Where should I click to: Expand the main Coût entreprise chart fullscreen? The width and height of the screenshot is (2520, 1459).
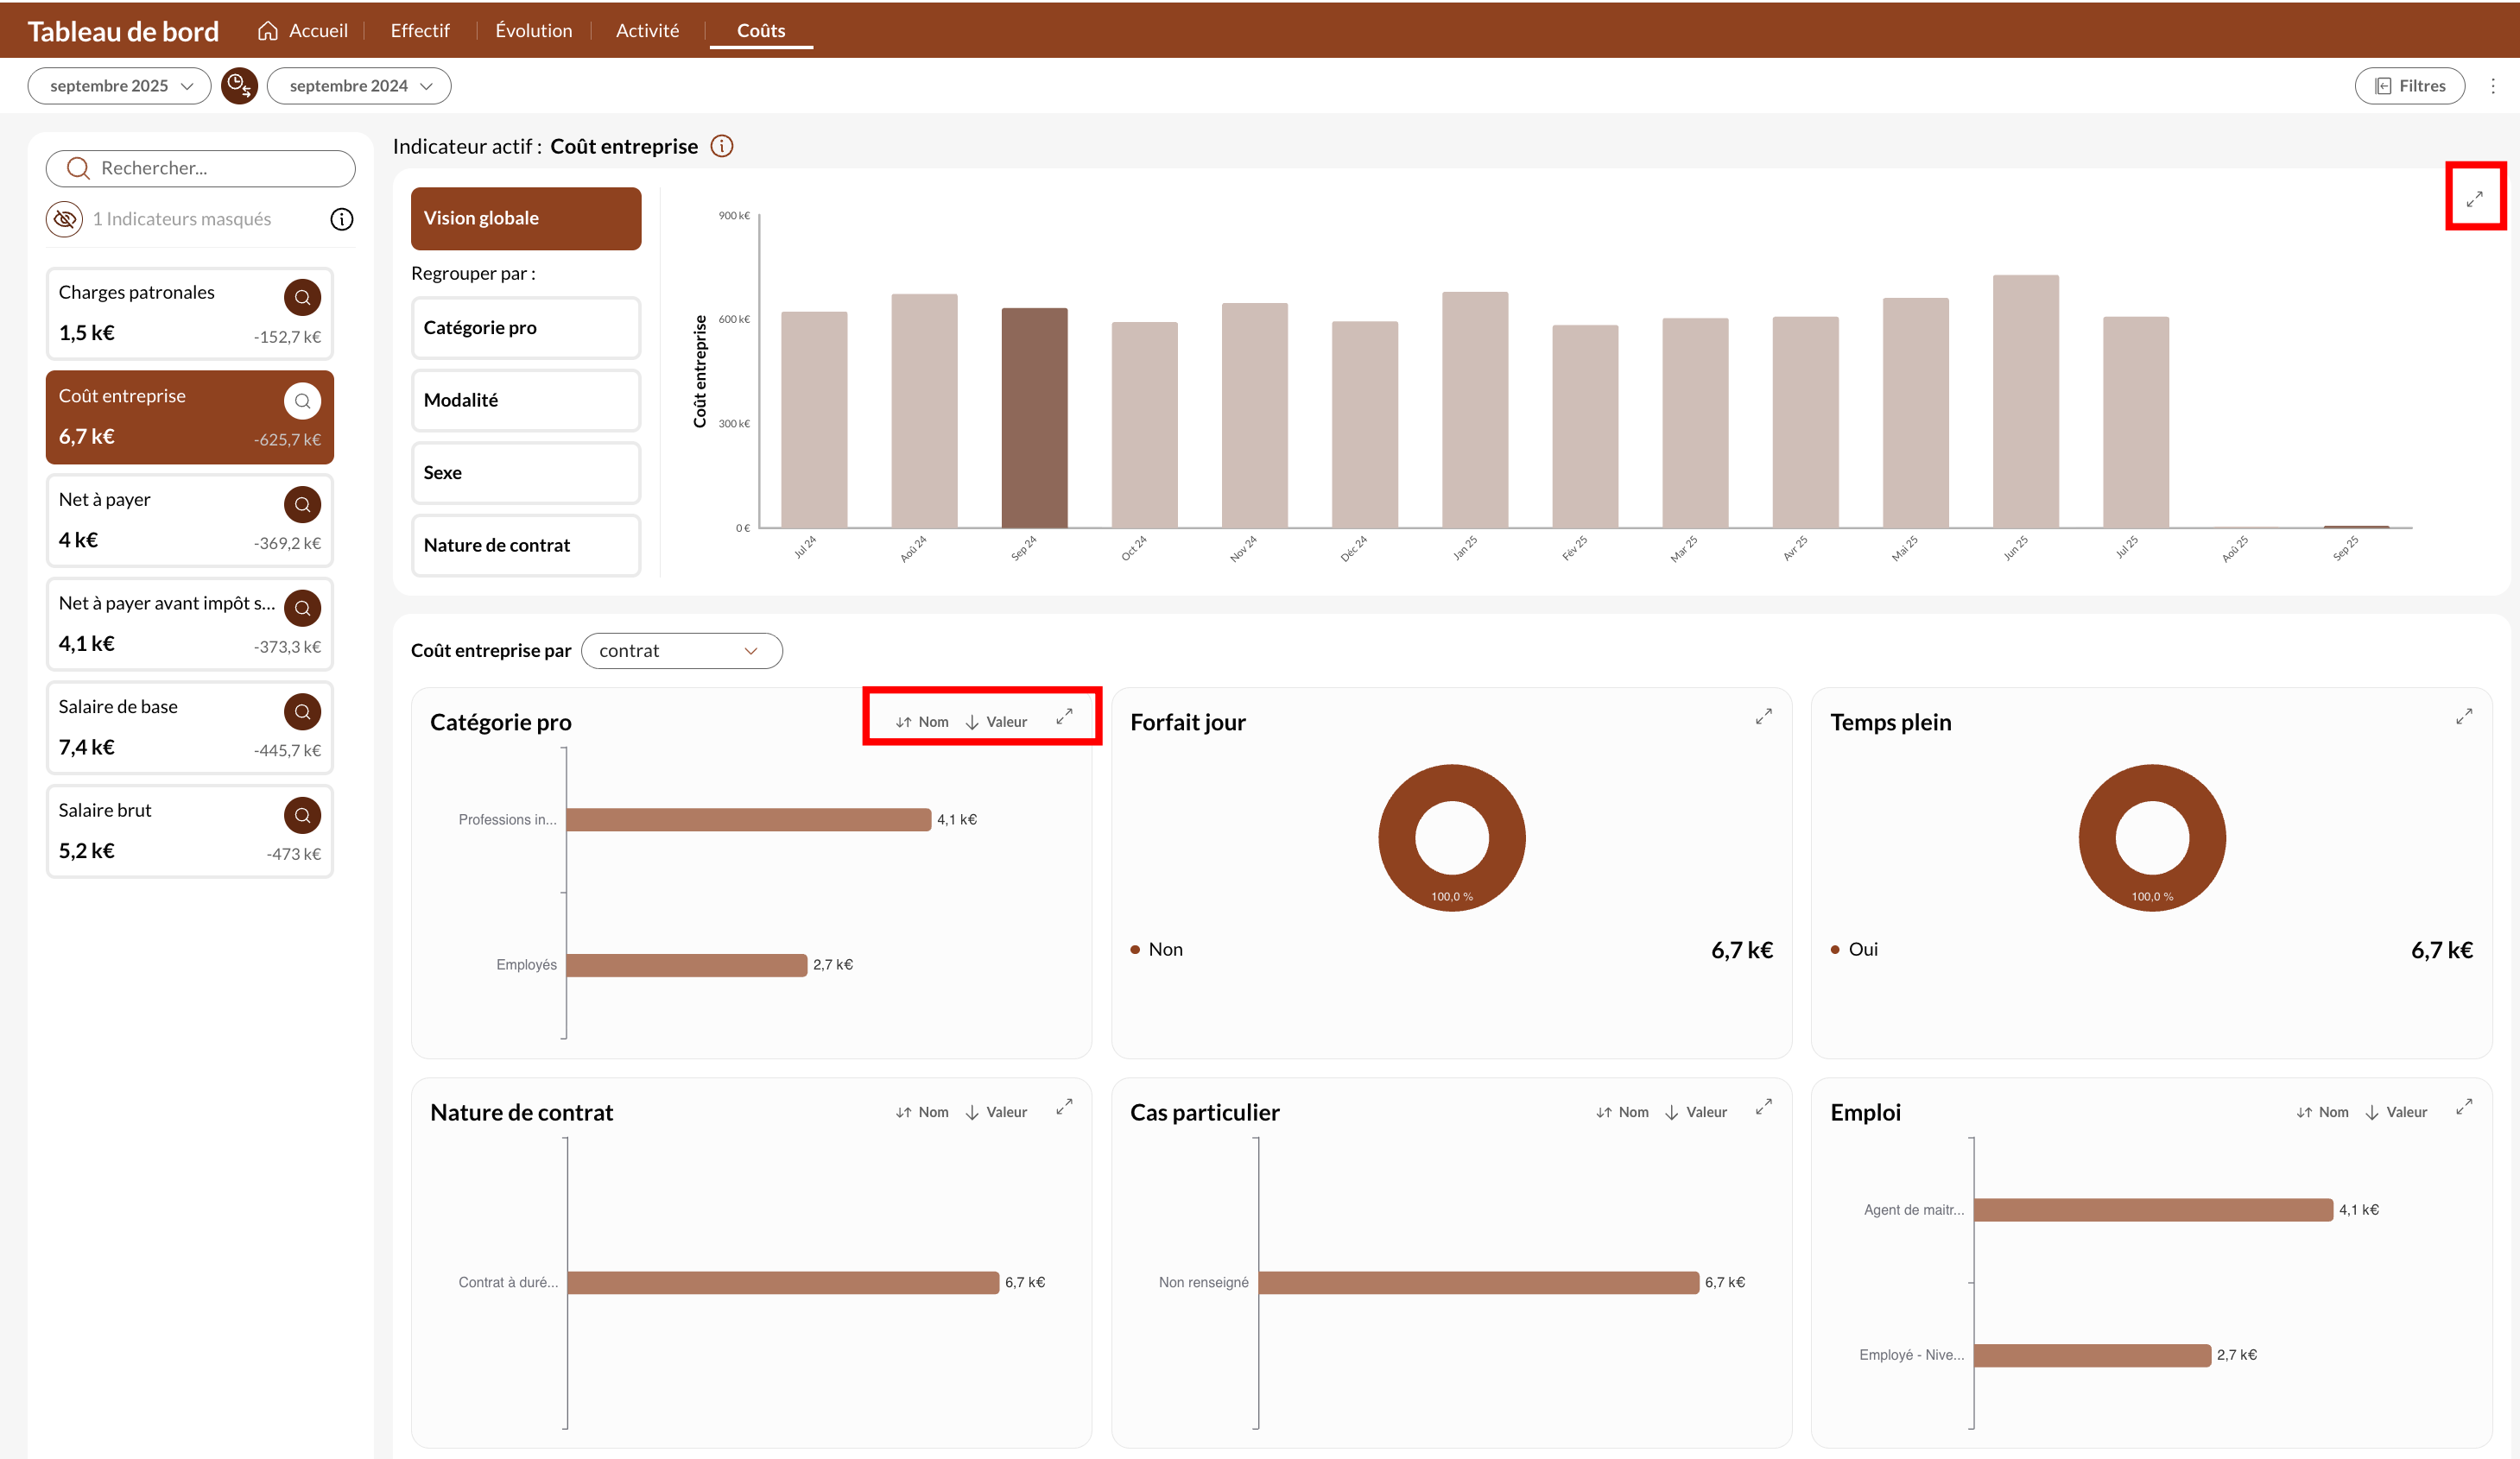2474,198
